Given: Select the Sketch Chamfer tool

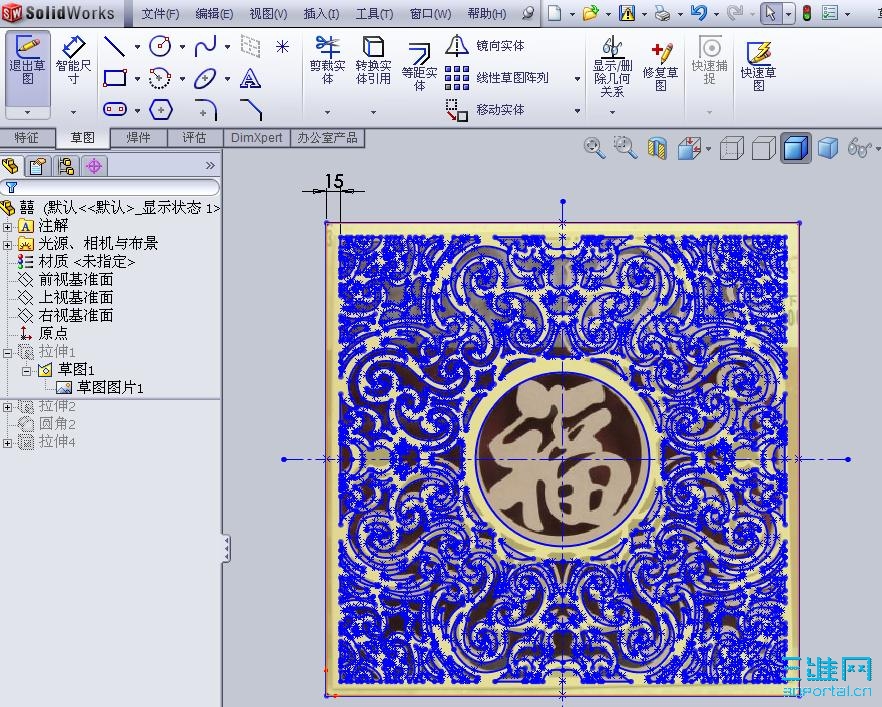Looking at the screenshot, I should (250, 109).
